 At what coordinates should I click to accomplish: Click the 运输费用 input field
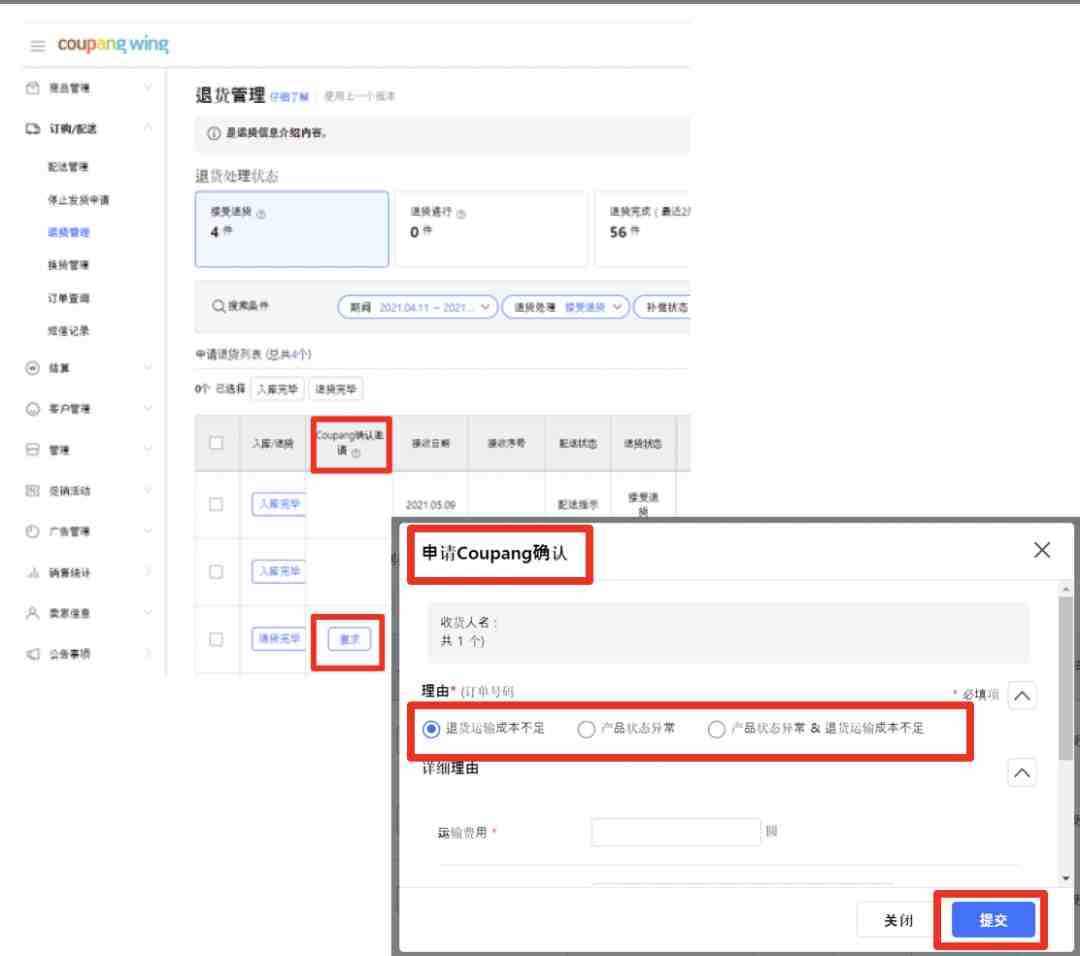coord(676,832)
